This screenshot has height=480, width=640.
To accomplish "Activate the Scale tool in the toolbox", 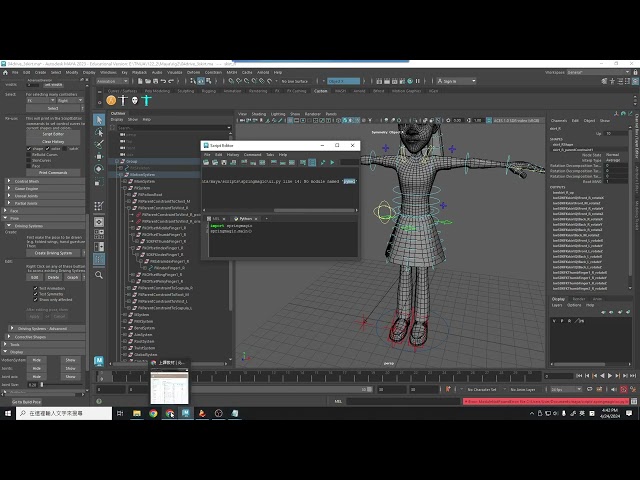I will [99, 182].
